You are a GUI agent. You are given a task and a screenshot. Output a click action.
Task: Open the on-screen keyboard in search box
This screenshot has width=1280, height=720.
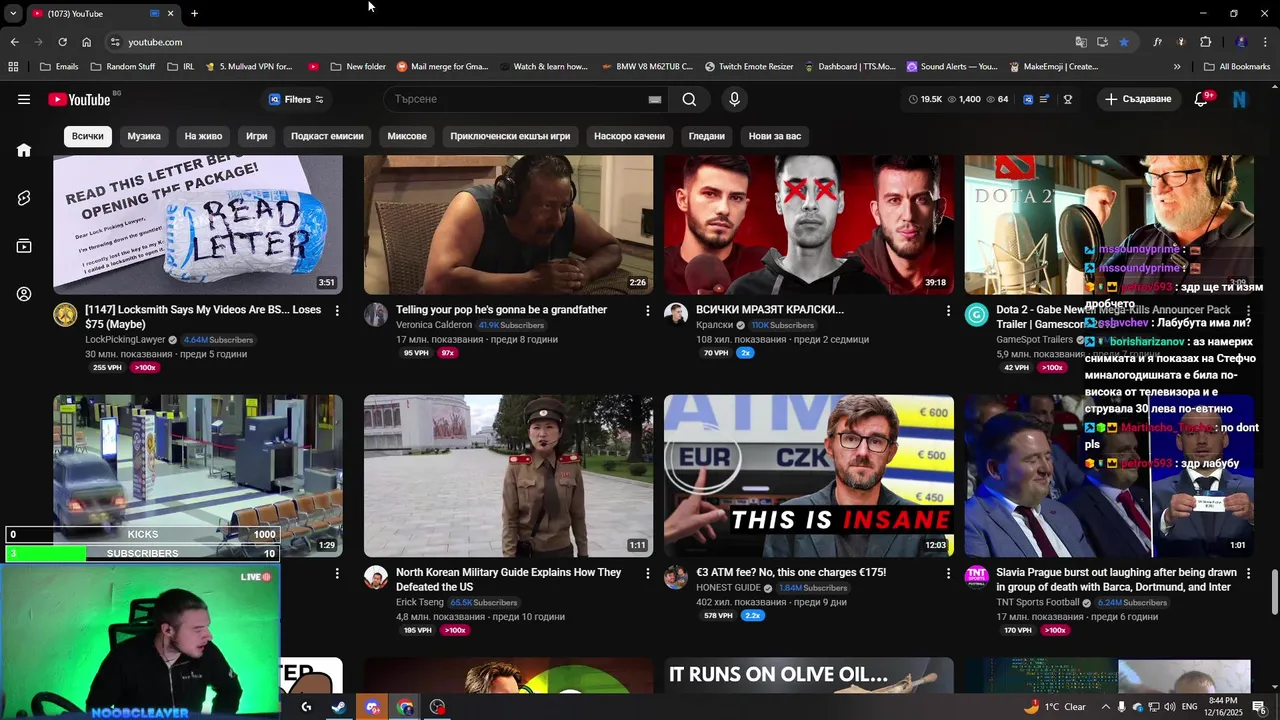pyautogui.click(x=654, y=99)
